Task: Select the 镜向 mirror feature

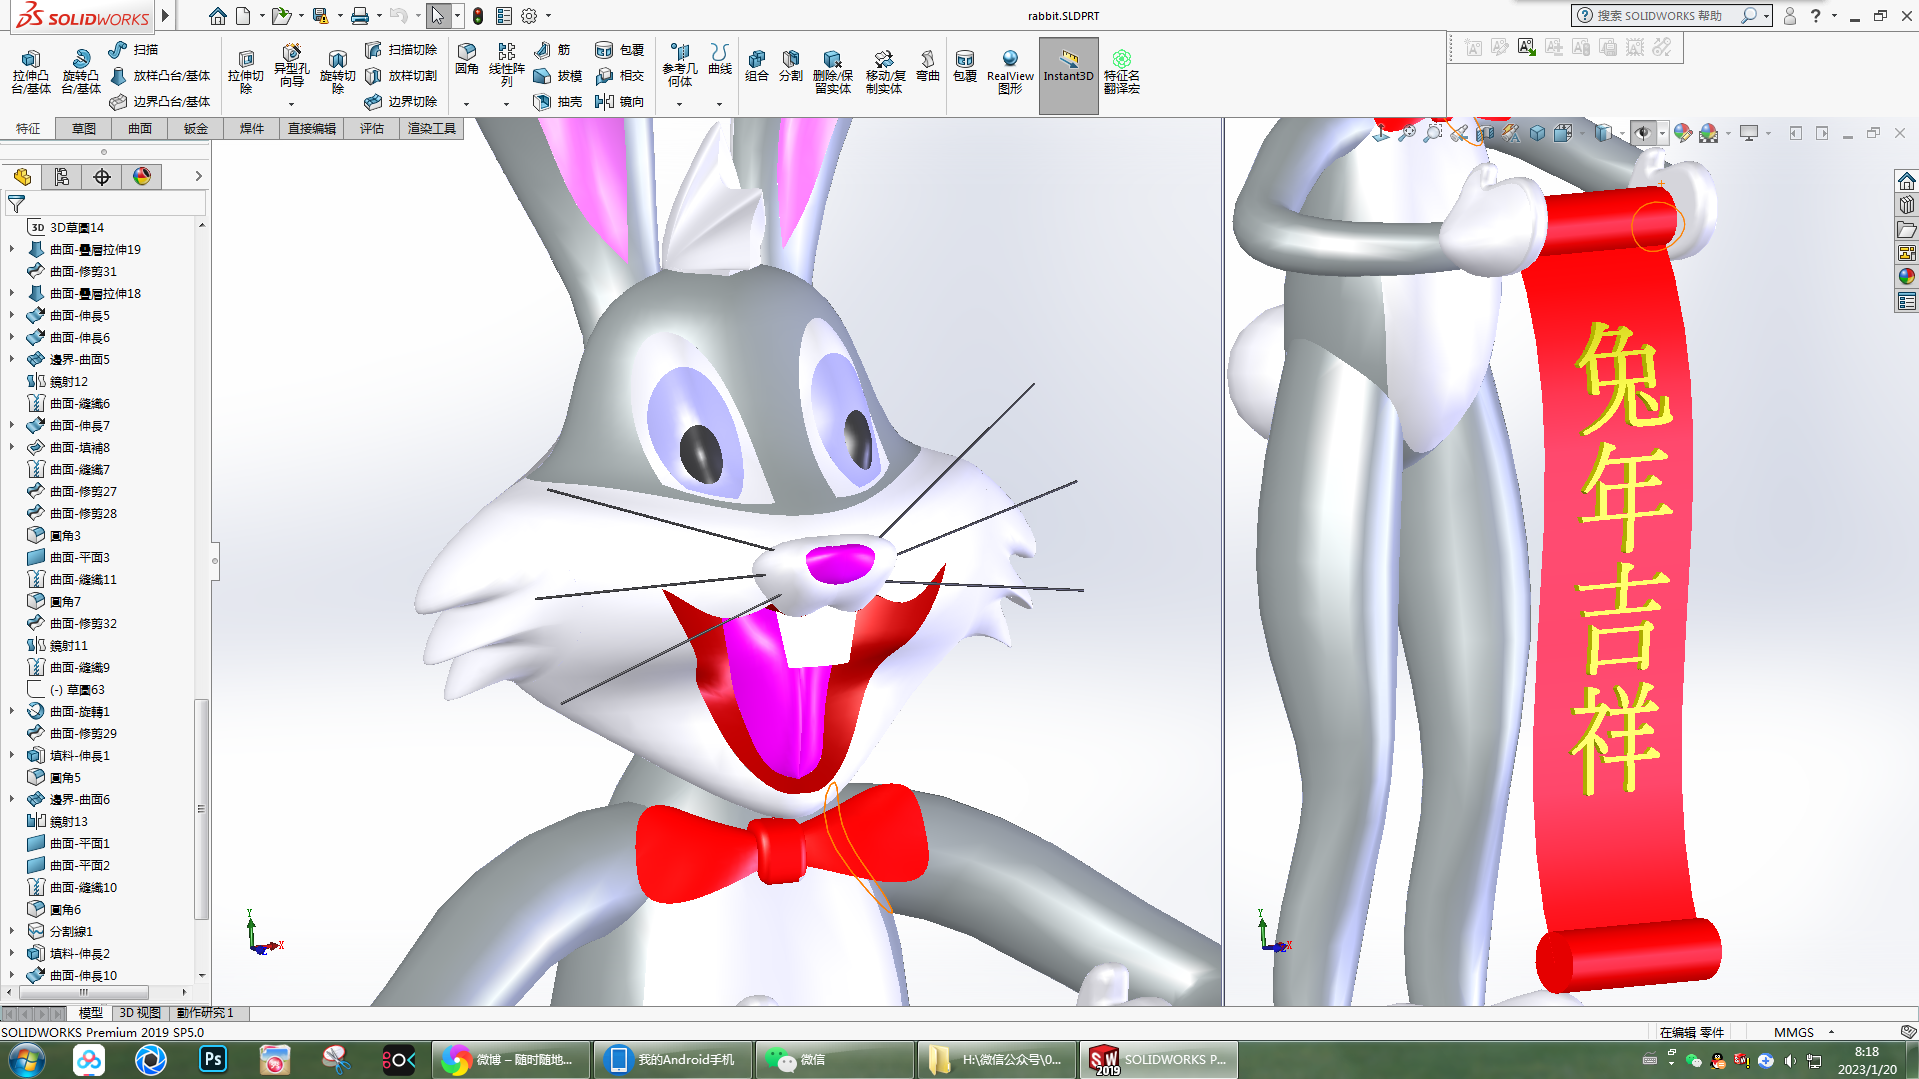Action: click(x=620, y=102)
